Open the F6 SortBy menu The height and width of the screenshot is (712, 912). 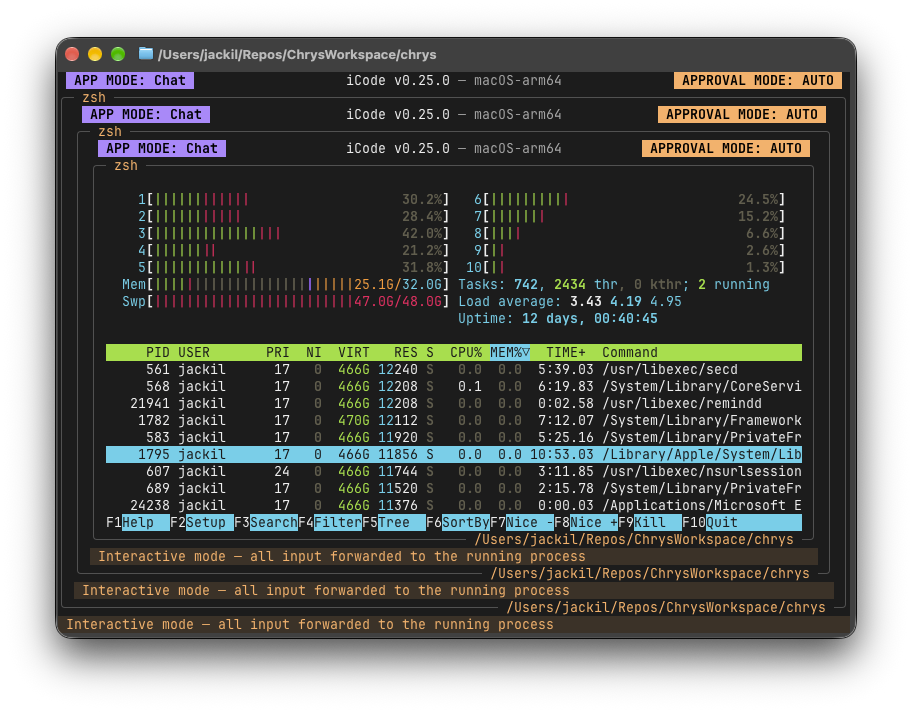(x=458, y=522)
